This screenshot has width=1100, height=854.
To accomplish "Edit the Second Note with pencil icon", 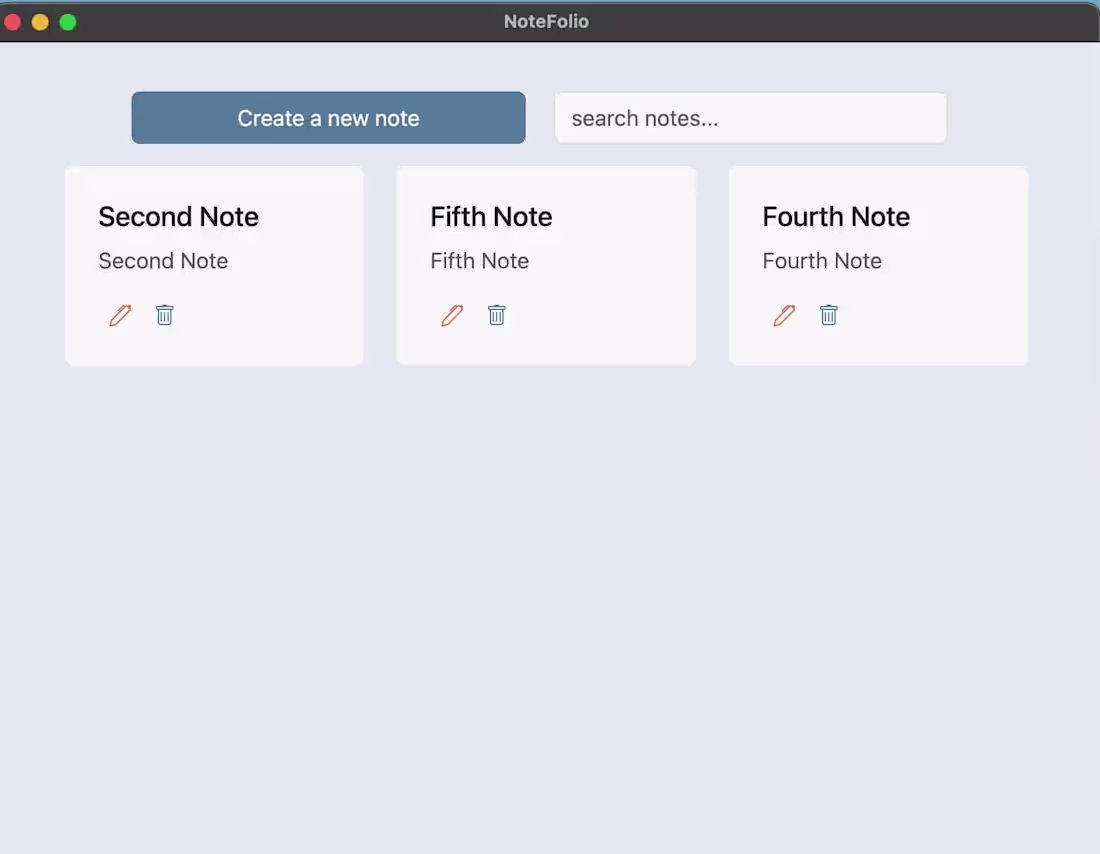I will click(120, 316).
